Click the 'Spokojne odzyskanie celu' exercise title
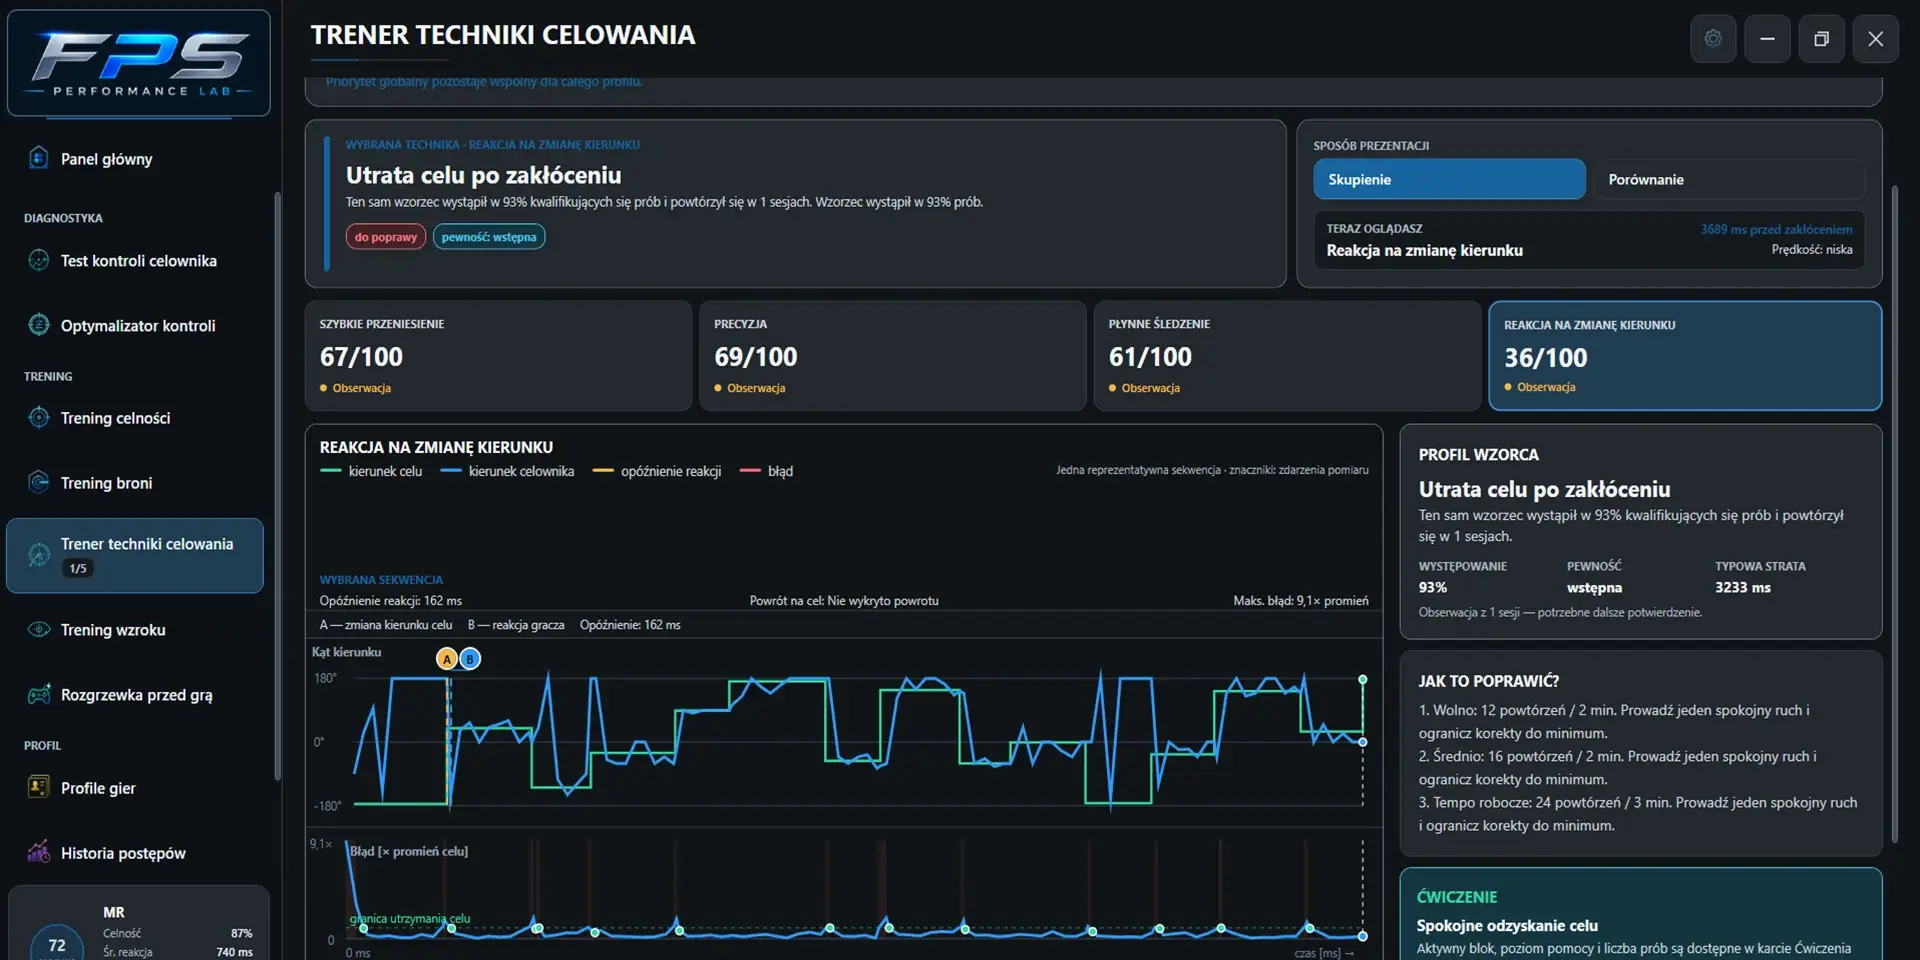Screen dimensions: 1920x960 [x=1507, y=926]
